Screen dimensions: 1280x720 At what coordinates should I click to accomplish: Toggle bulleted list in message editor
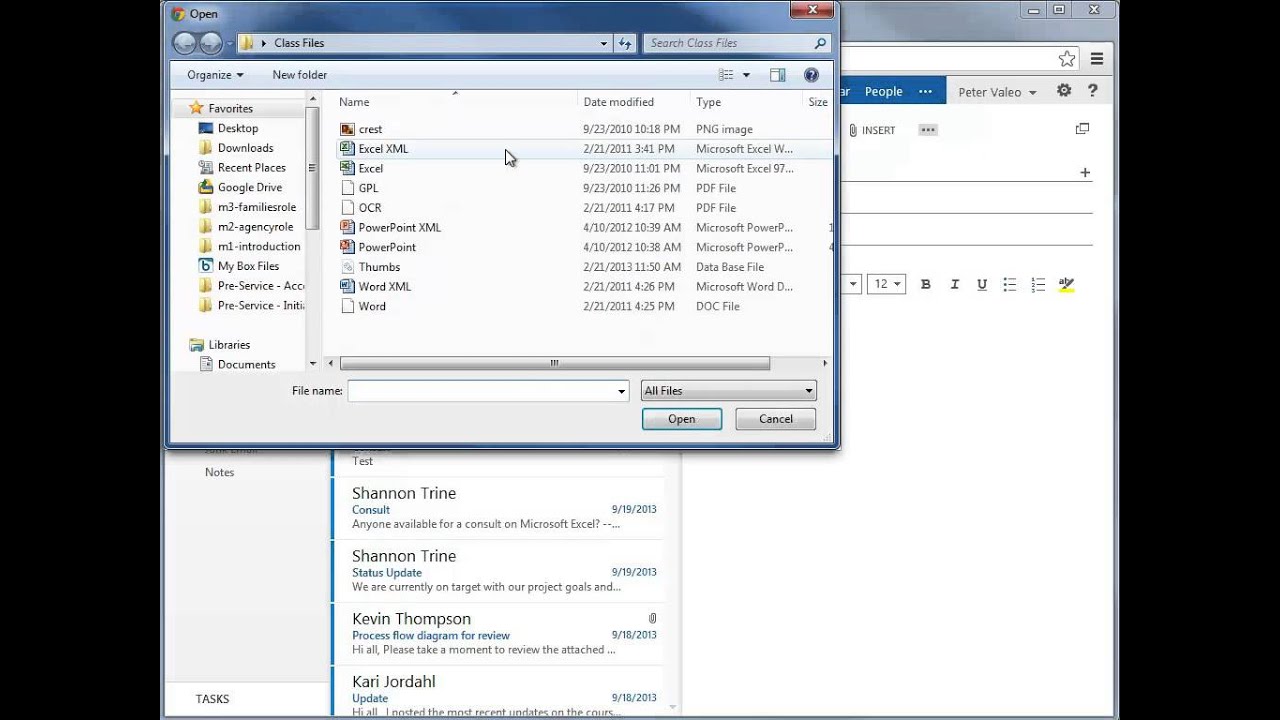(x=1010, y=284)
